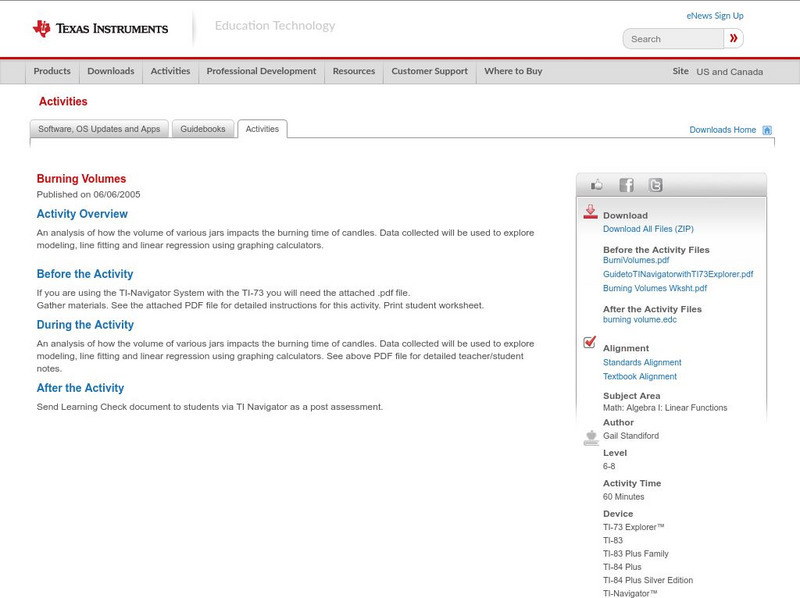Open Software, OS Updates and Apps tab
This screenshot has width=800, height=598.
pos(99,129)
